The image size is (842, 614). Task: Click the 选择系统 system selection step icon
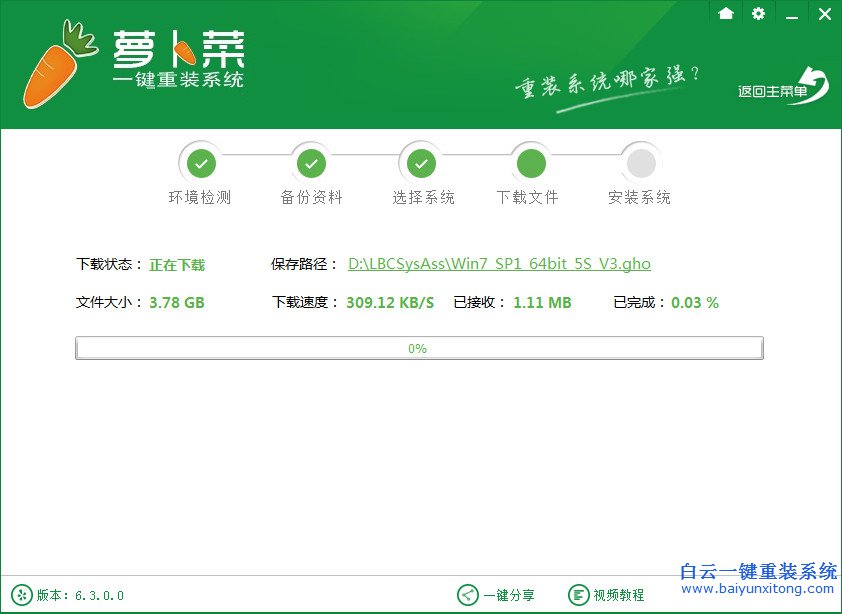click(421, 162)
